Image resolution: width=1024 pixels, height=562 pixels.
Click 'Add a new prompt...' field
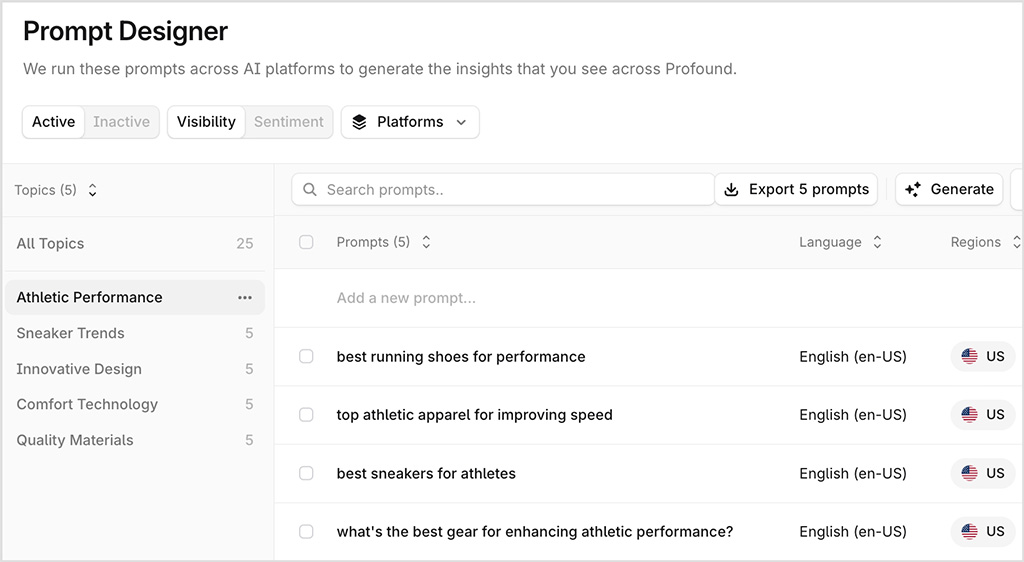point(406,298)
